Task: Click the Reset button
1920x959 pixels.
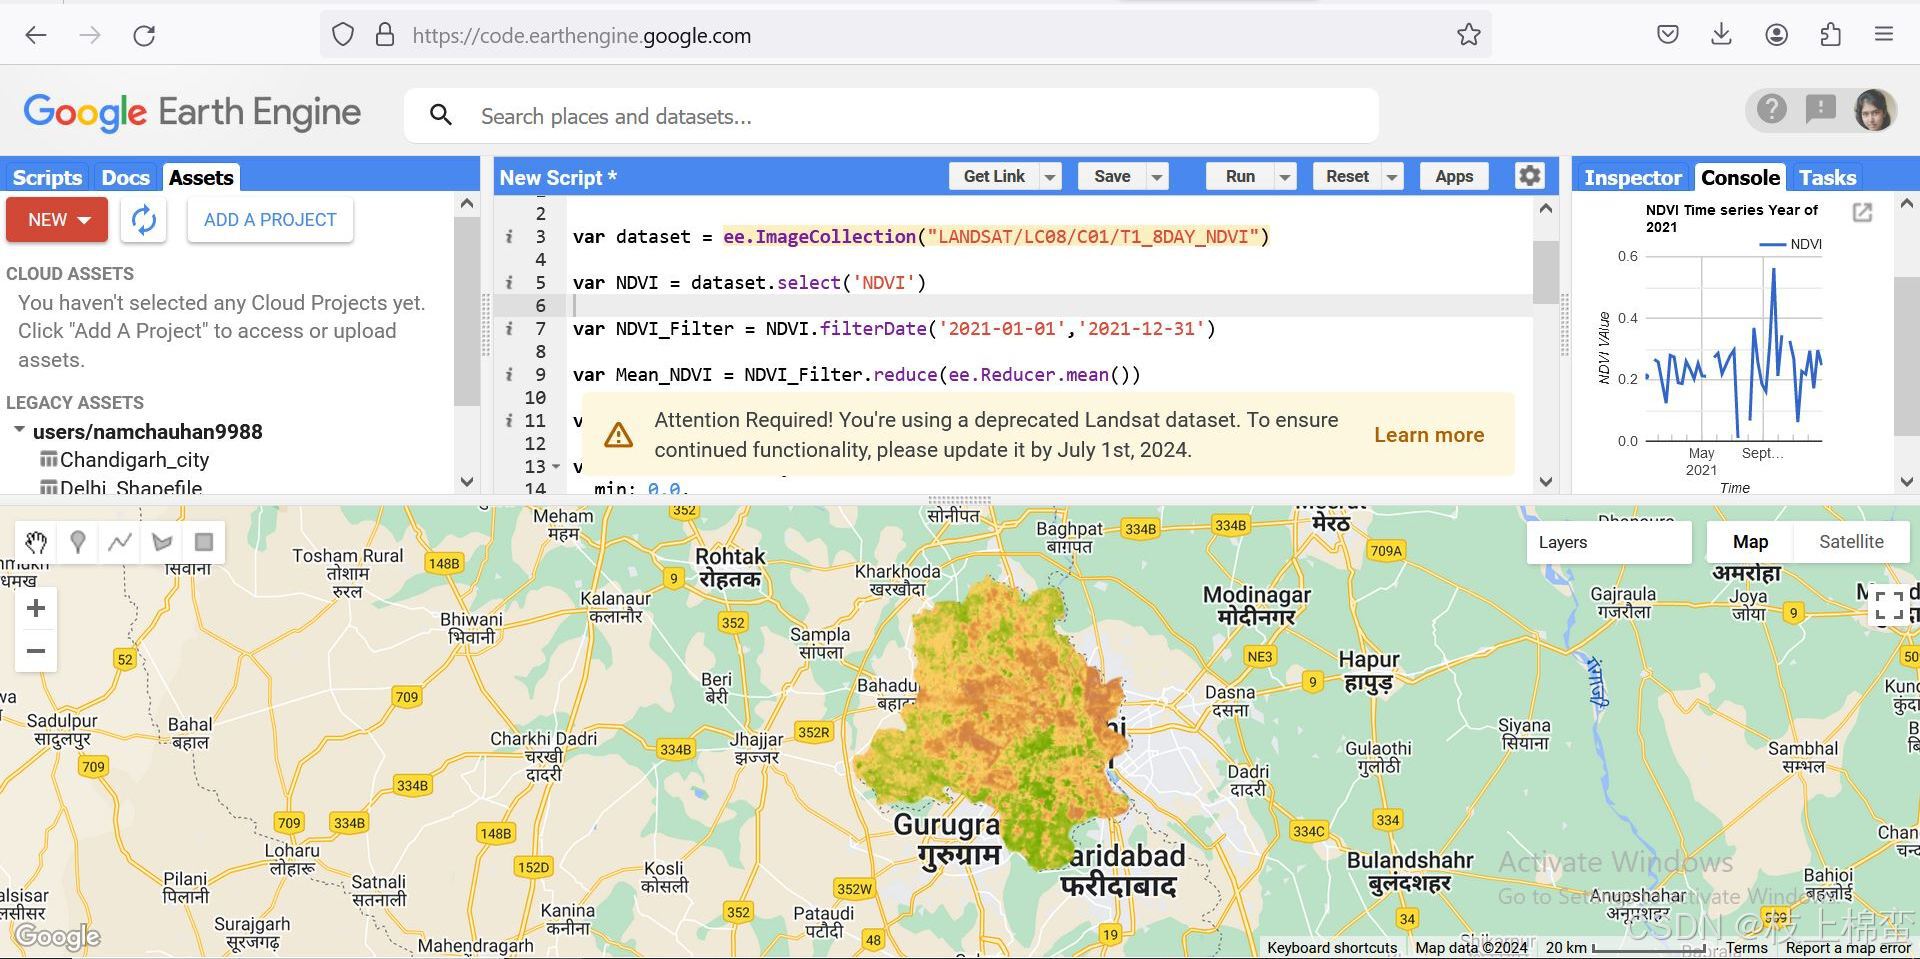Action: pyautogui.click(x=1347, y=177)
